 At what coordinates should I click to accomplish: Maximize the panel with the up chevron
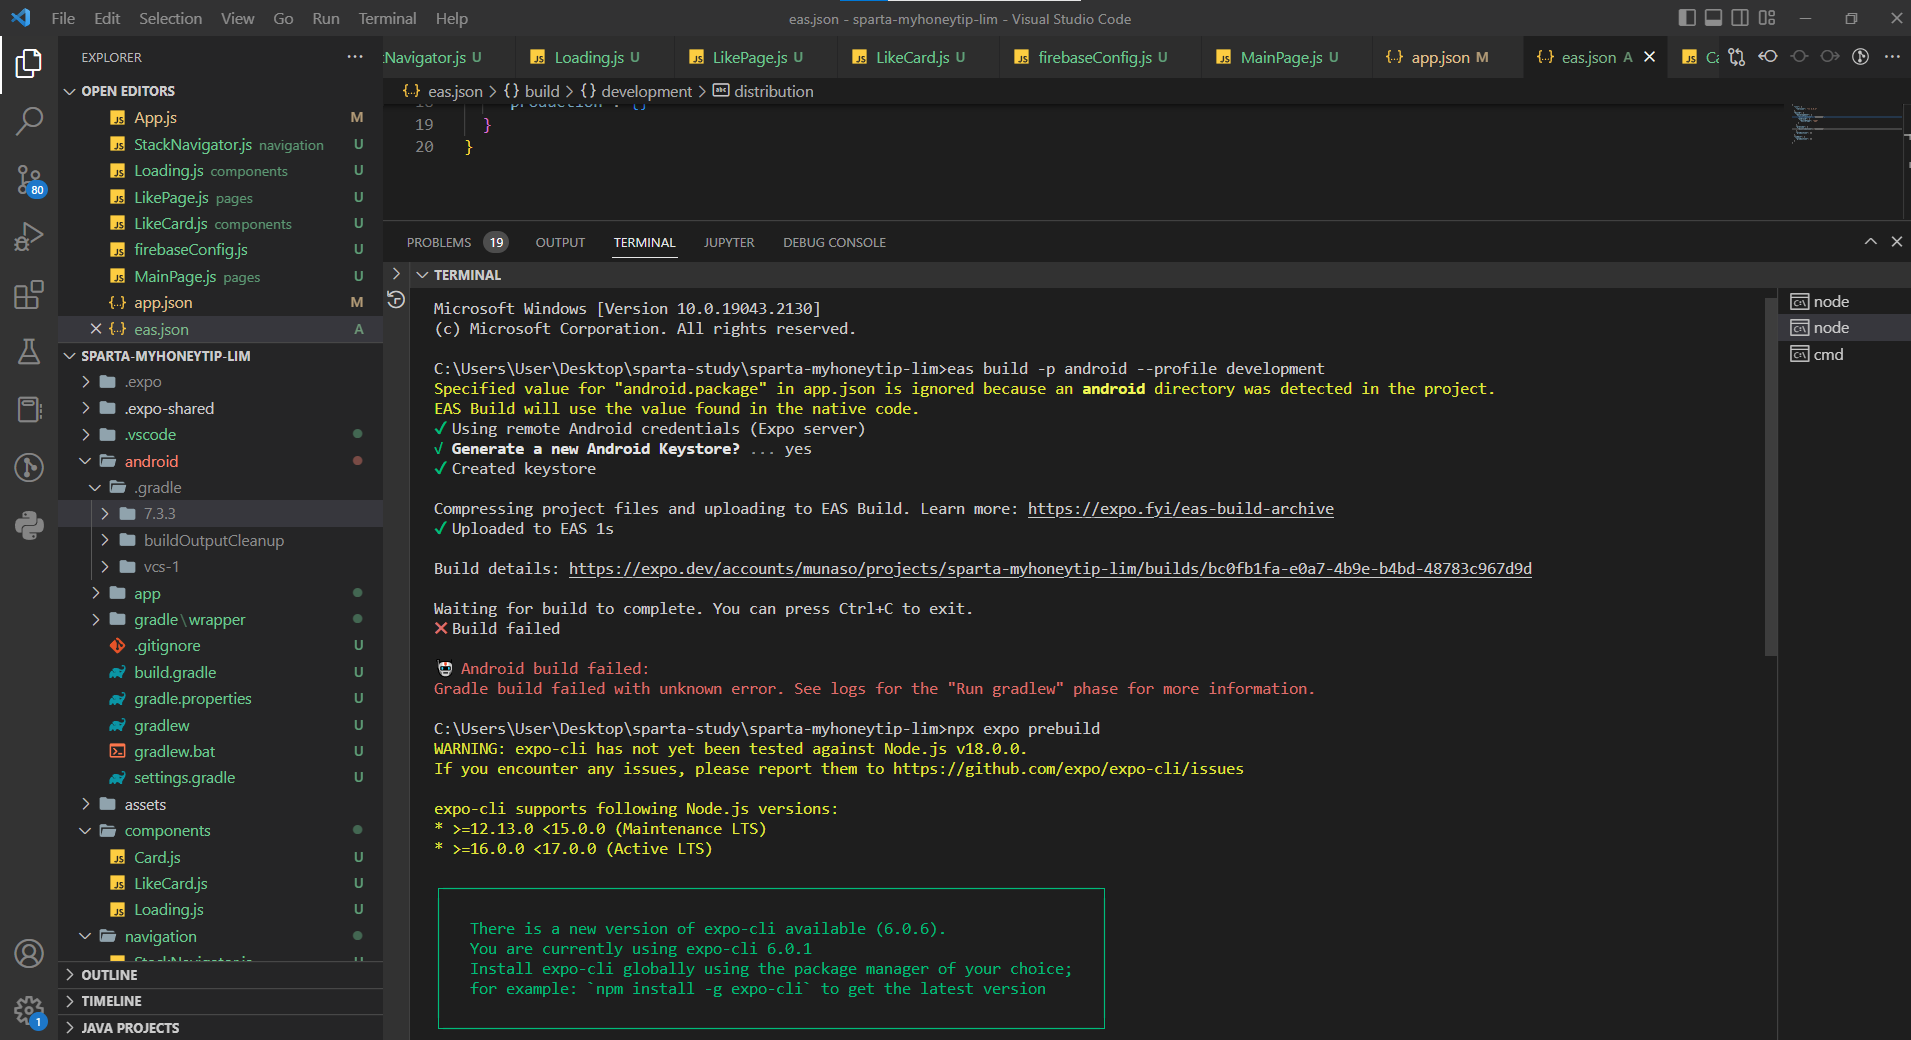1870,242
